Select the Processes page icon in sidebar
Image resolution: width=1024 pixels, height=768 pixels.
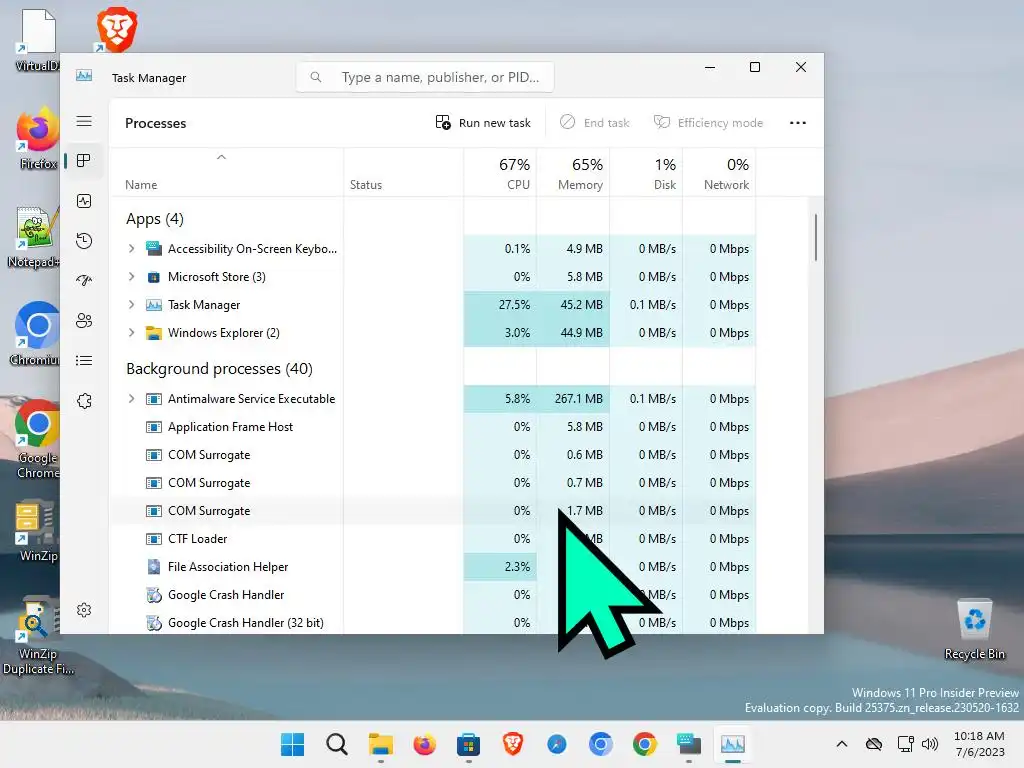coord(84,161)
